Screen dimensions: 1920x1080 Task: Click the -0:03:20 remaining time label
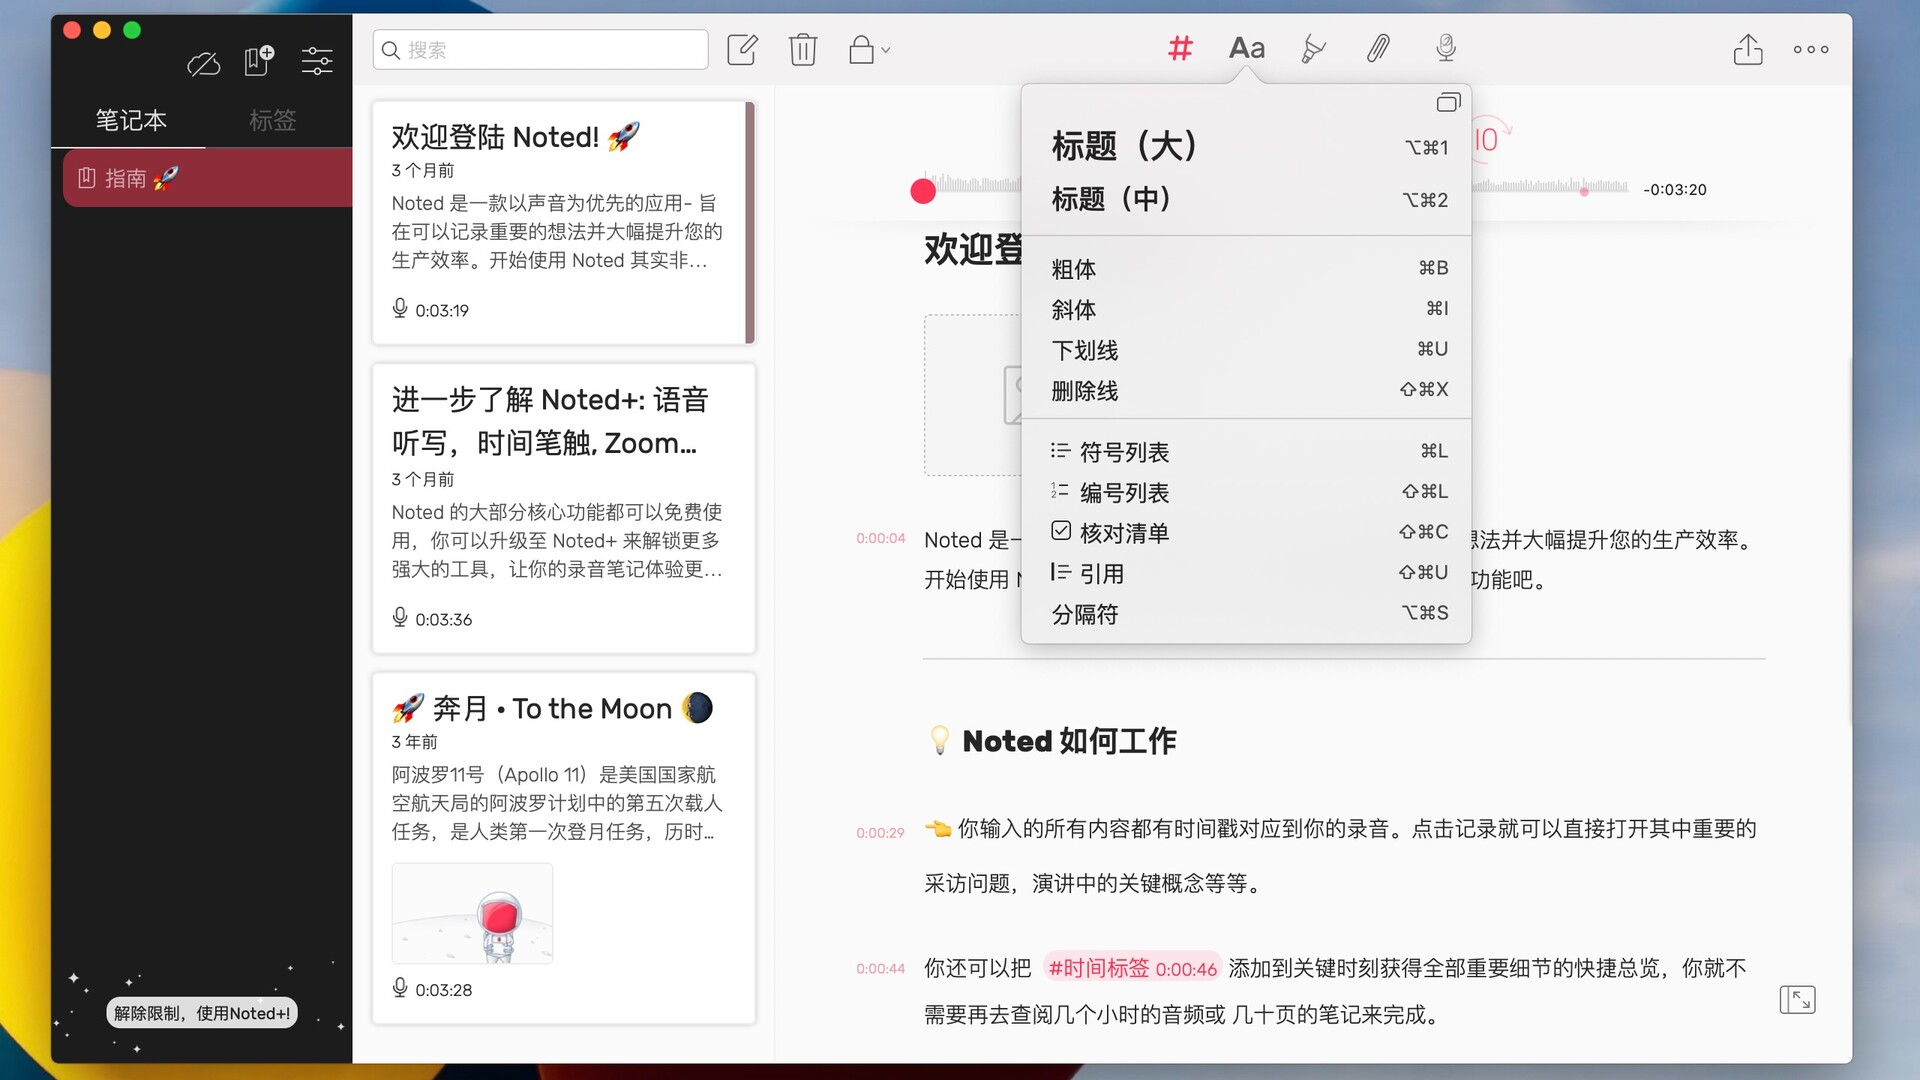tap(1675, 190)
